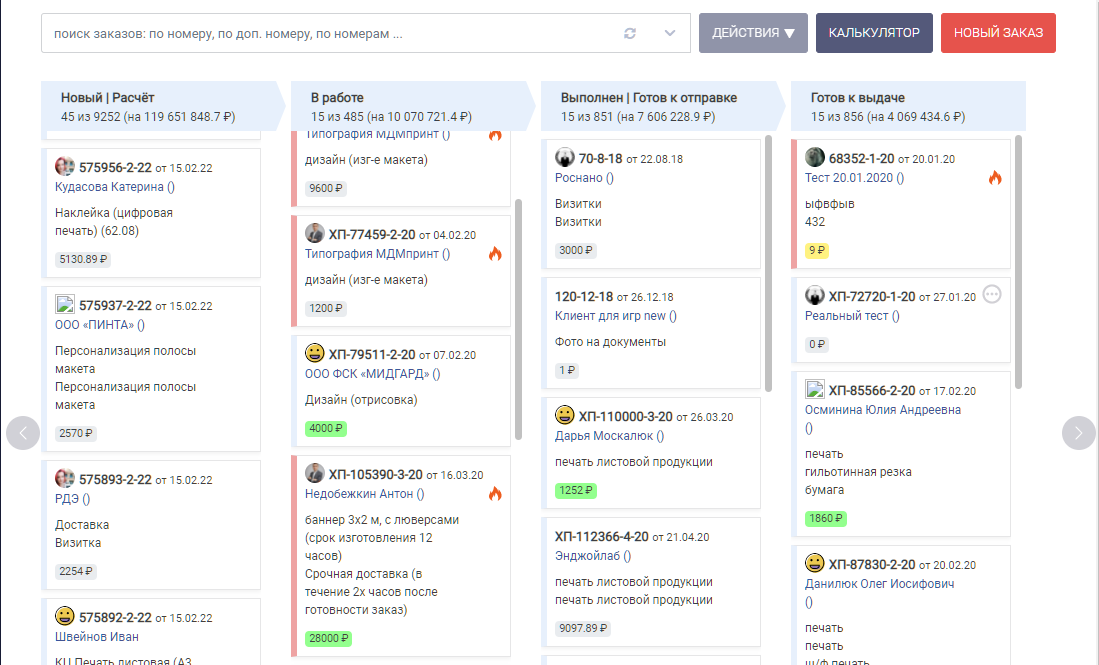Open the ellipsis menu on order ХП-72720-1-20
1099x665 pixels.
pos(992,294)
